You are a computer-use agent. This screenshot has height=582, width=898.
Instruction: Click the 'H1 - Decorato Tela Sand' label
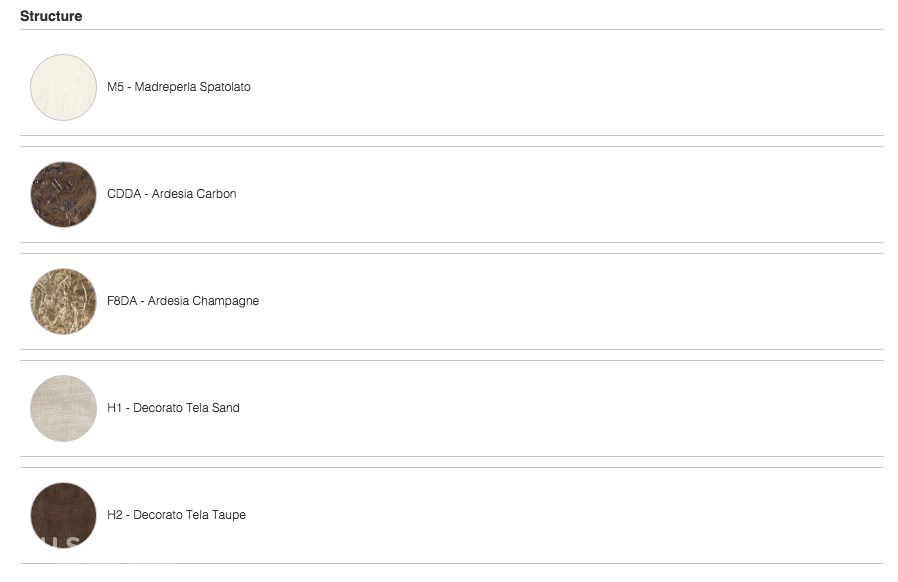[x=173, y=408]
